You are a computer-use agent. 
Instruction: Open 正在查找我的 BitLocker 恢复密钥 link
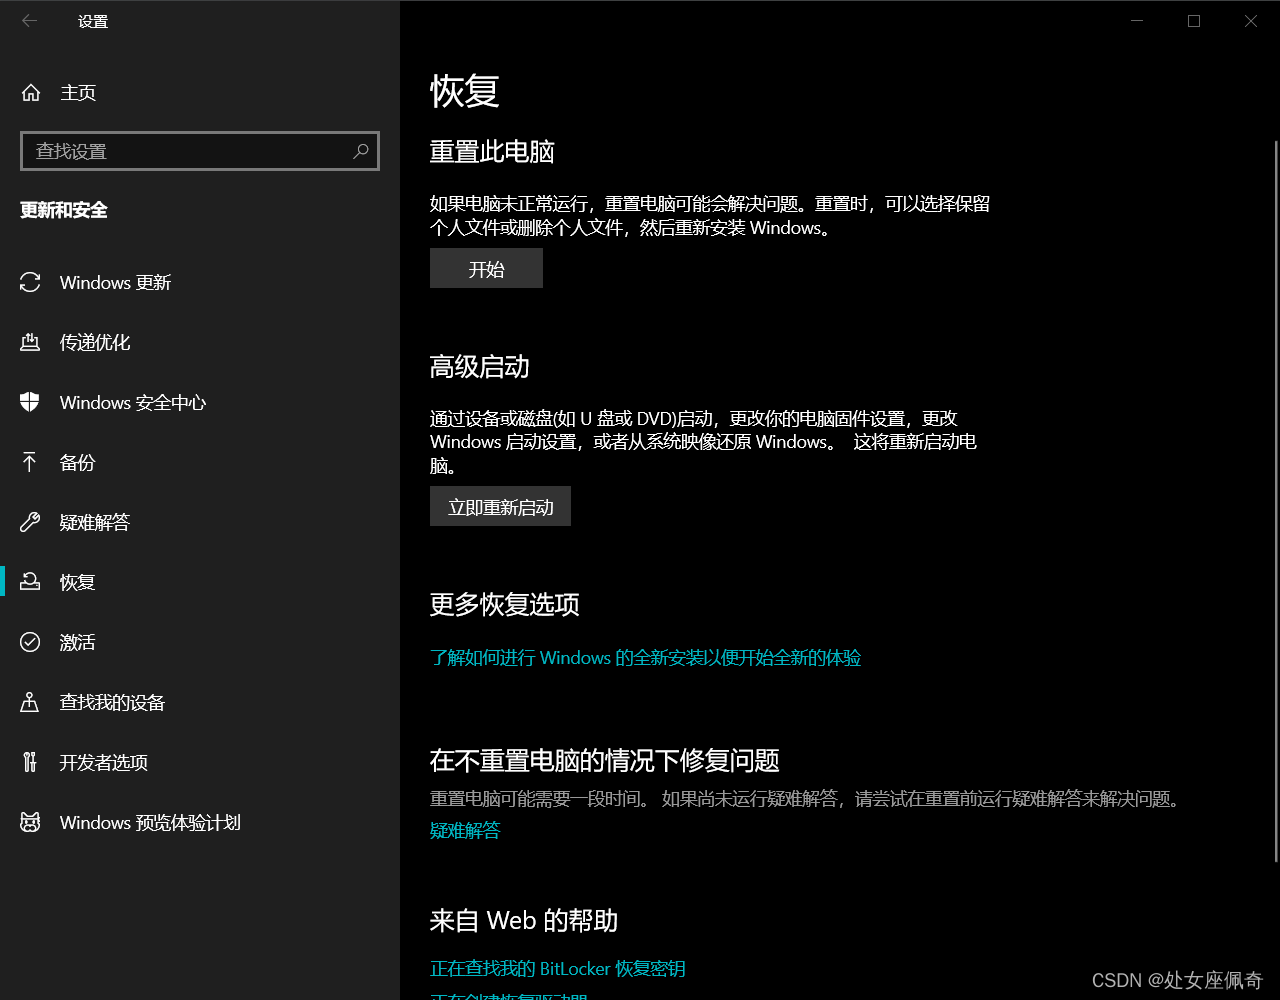pos(558,969)
